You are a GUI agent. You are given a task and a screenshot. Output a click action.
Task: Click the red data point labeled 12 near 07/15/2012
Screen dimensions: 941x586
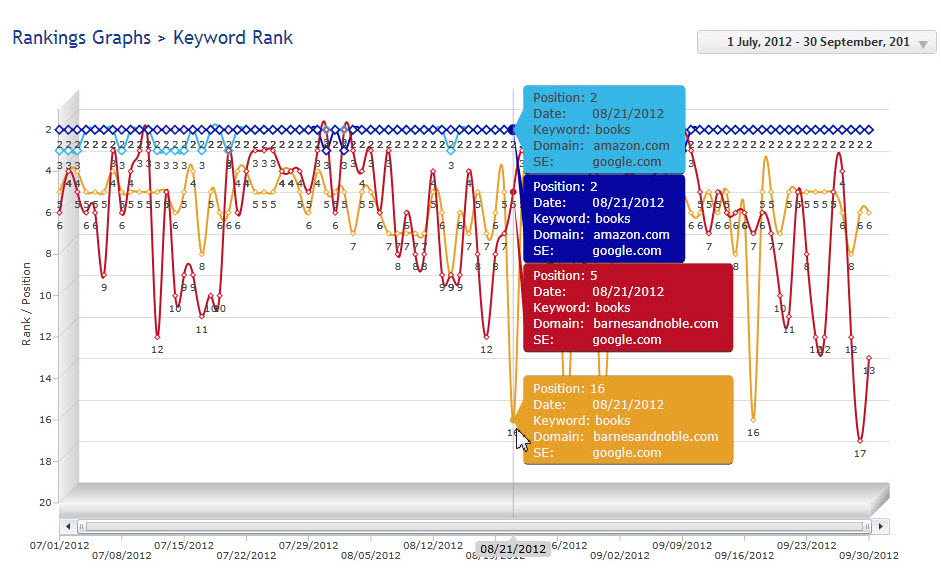[157, 337]
